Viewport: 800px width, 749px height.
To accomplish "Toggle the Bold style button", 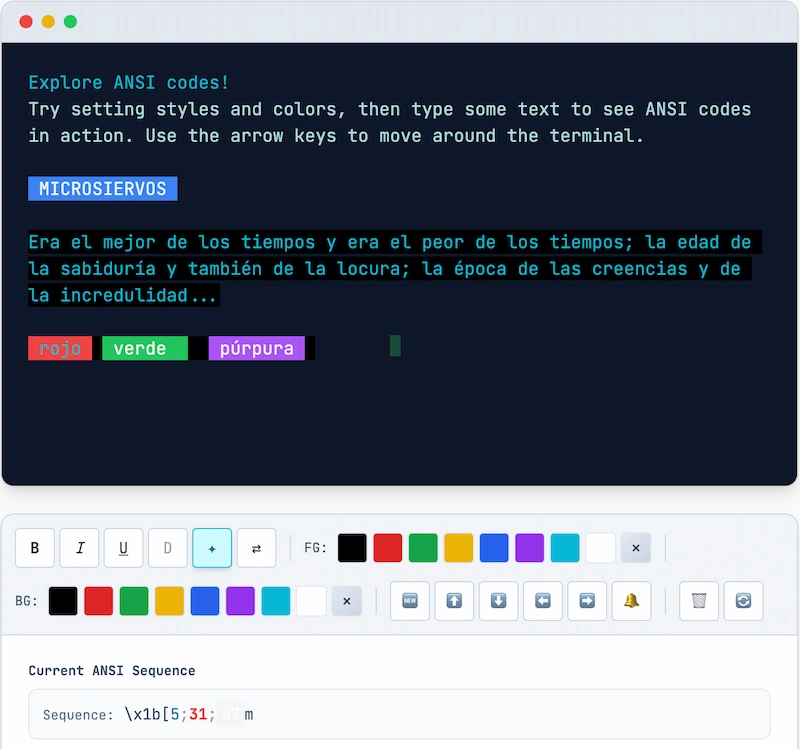I will coord(35,548).
